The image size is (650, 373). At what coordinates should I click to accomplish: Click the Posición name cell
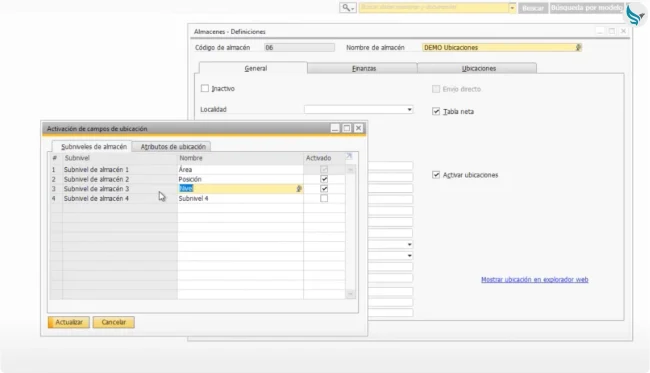[x=240, y=179]
